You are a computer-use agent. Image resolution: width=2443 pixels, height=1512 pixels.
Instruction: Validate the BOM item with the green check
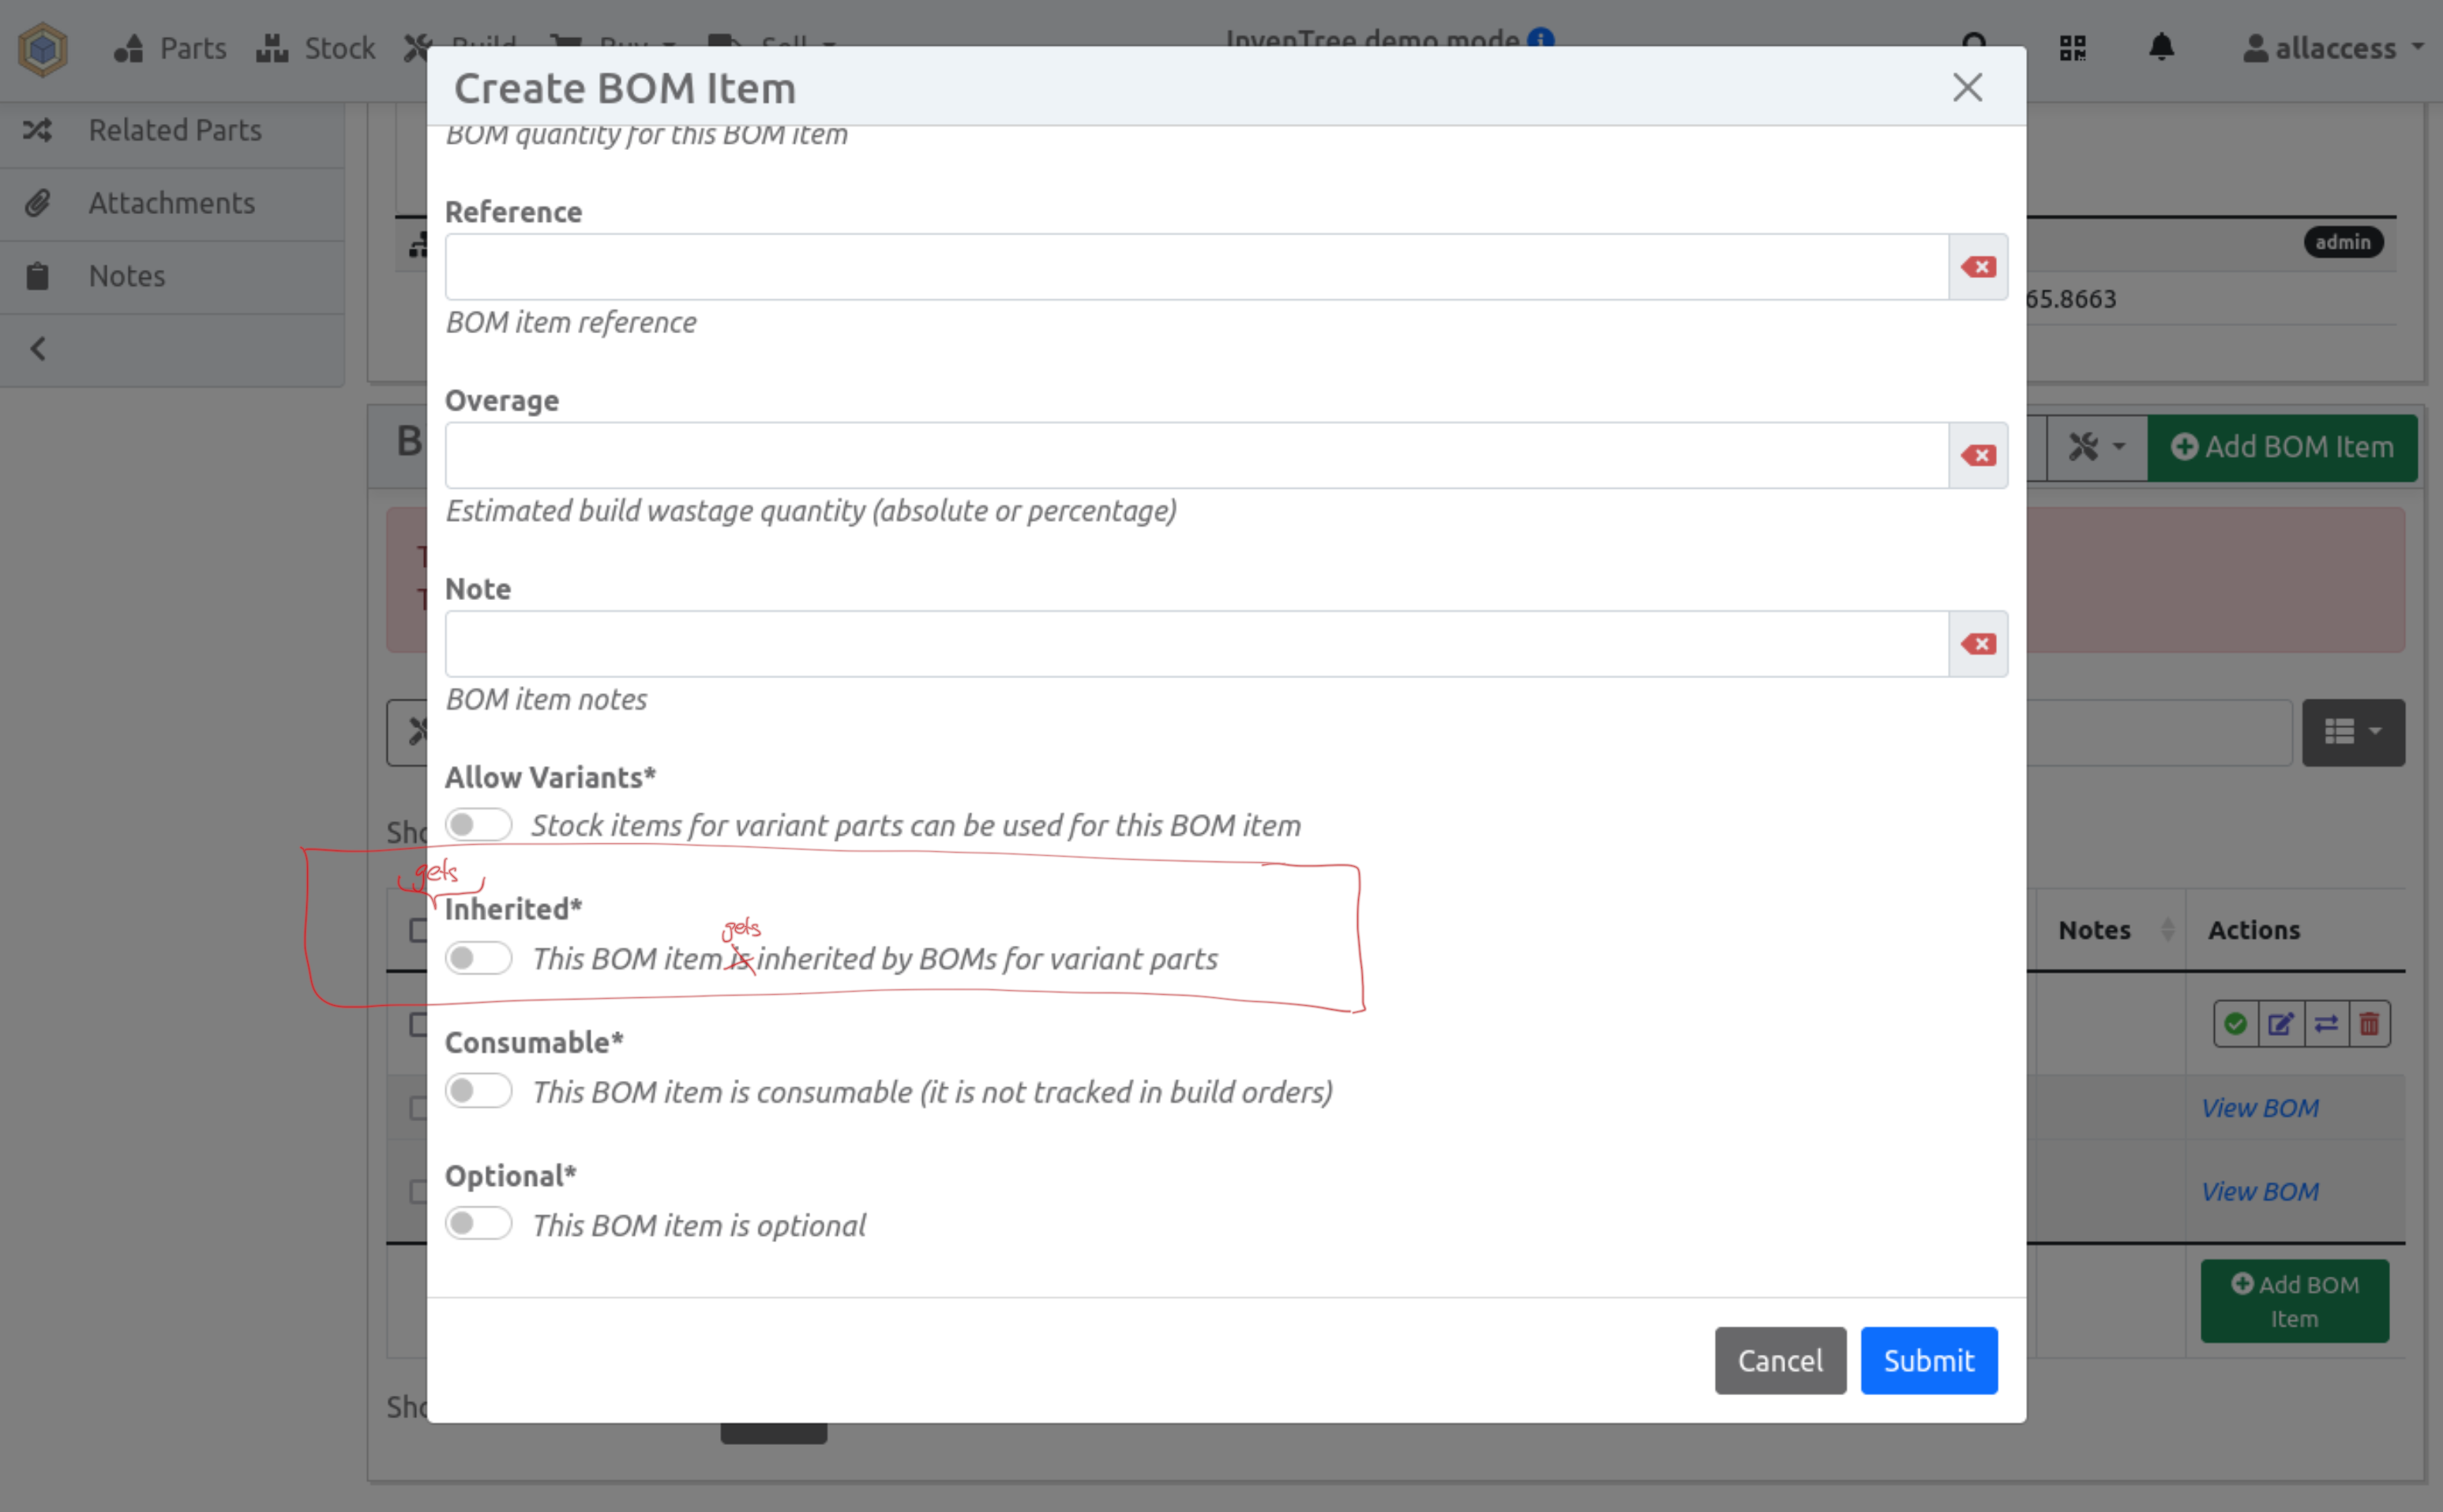coord(2237,1023)
